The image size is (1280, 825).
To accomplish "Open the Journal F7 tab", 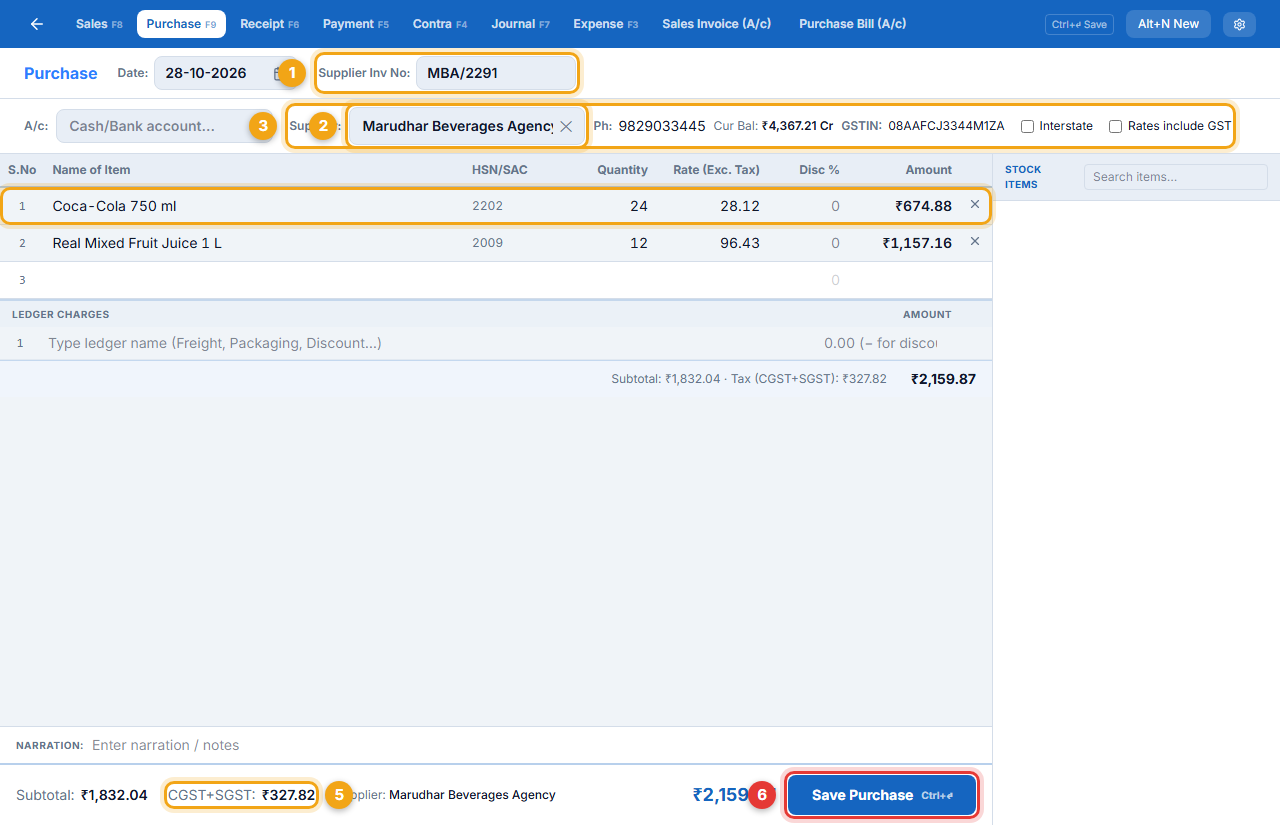I will coord(520,24).
